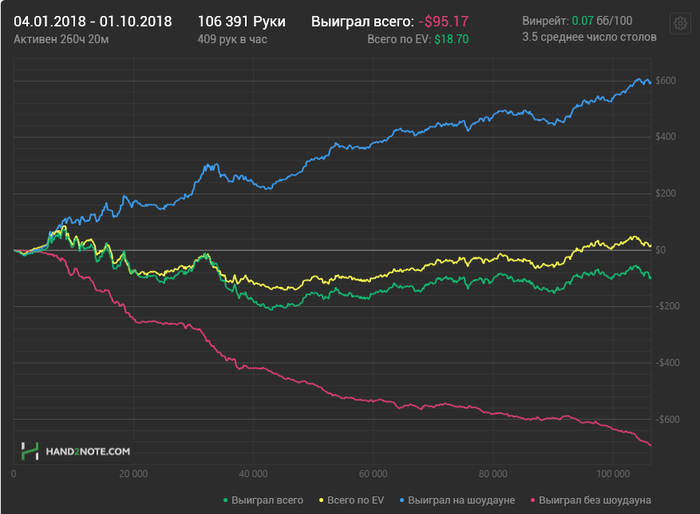Image resolution: width=700 pixels, height=514 pixels.
Task: Click the winrate value 0.07 бб/100
Action: (602, 21)
